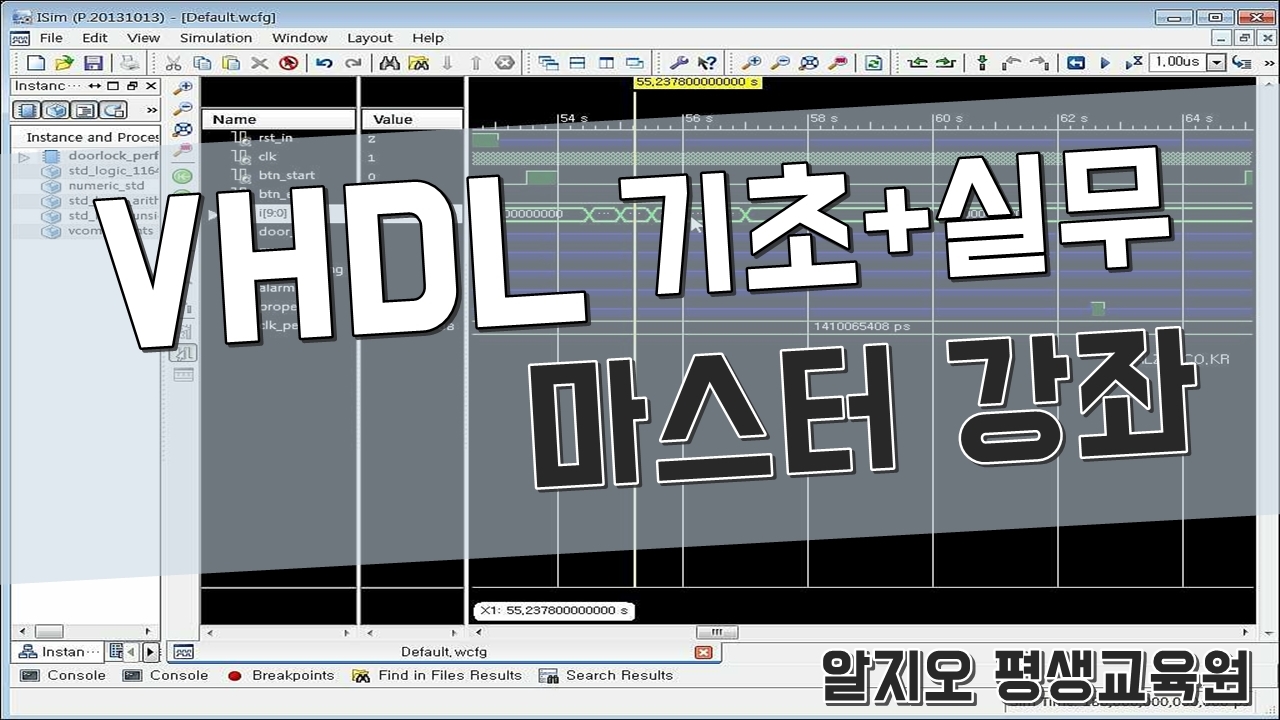Click the What's This help cursor icon
The width and height of the screenshot is (1280, 720).
(707, 62)
